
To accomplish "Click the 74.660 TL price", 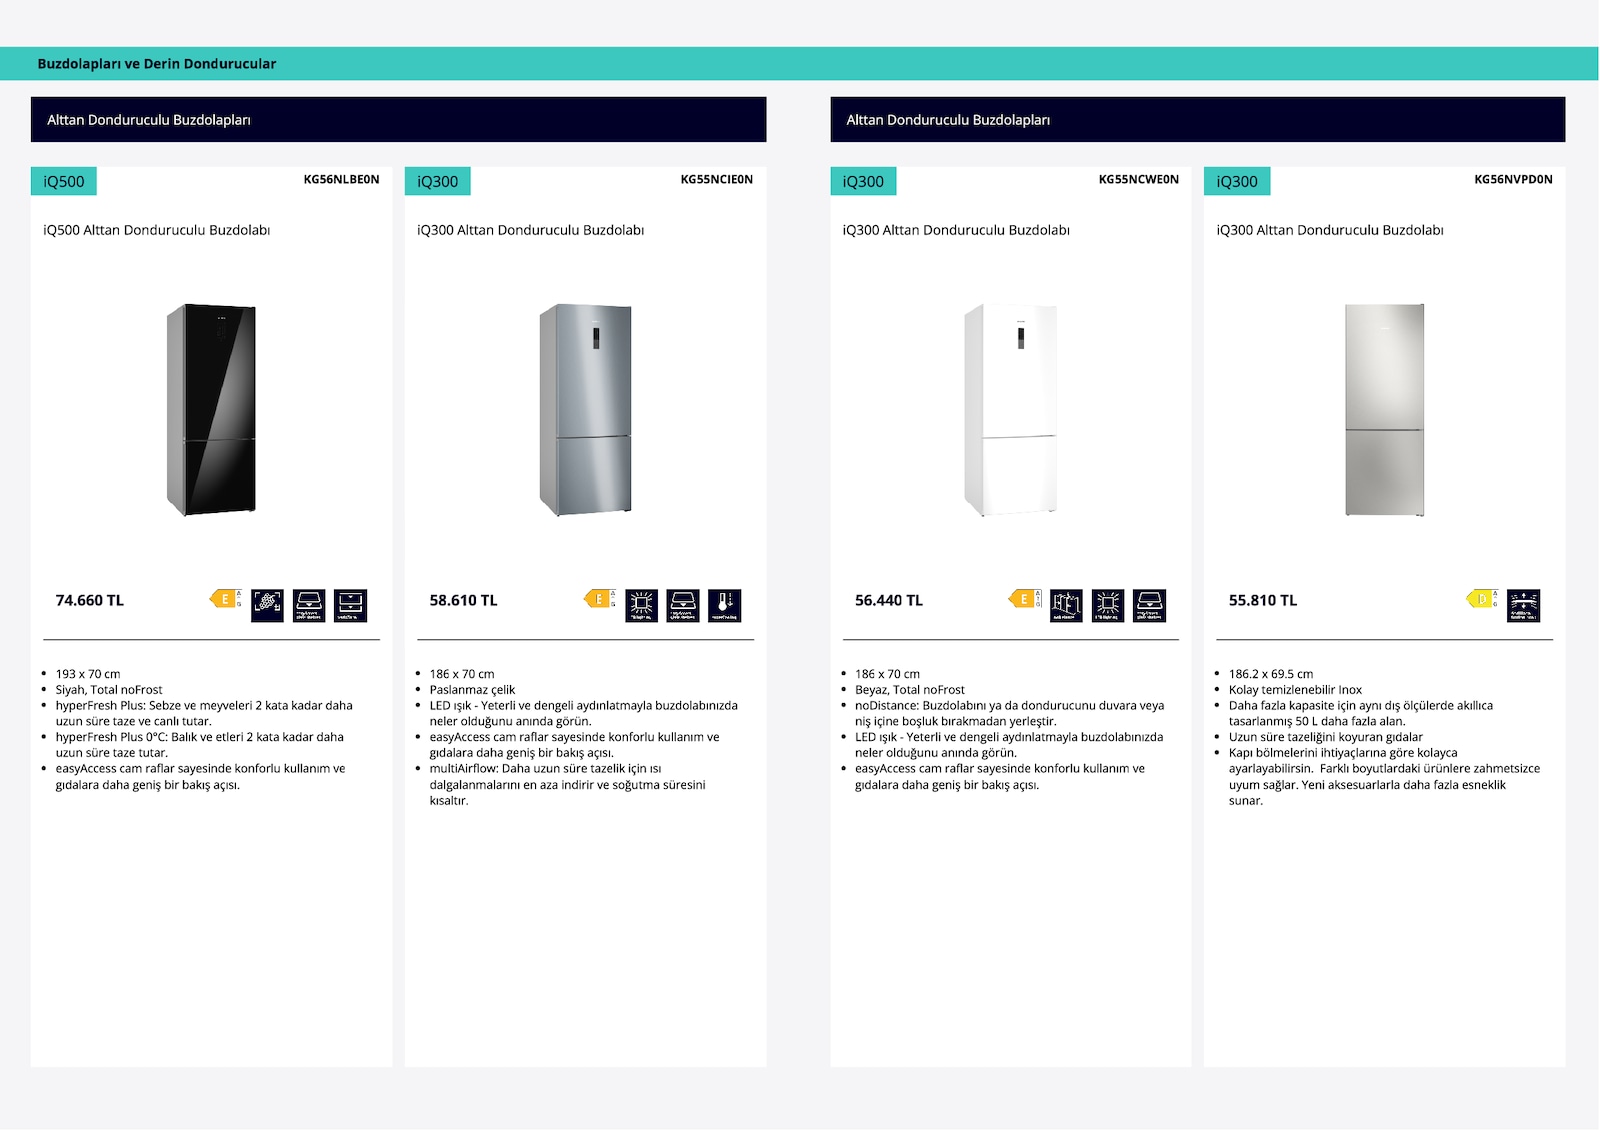I will click(90, 601).
